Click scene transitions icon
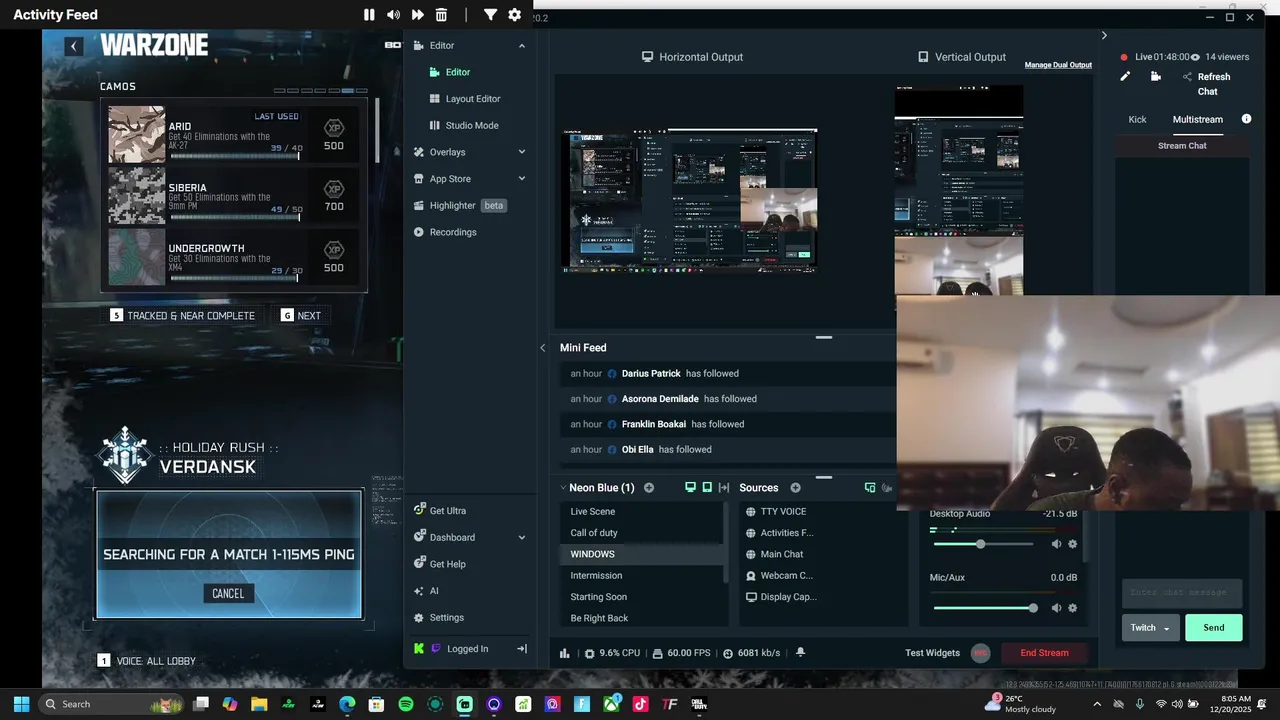This screenshot has height=720, width=1280. [x=724, y=488]
